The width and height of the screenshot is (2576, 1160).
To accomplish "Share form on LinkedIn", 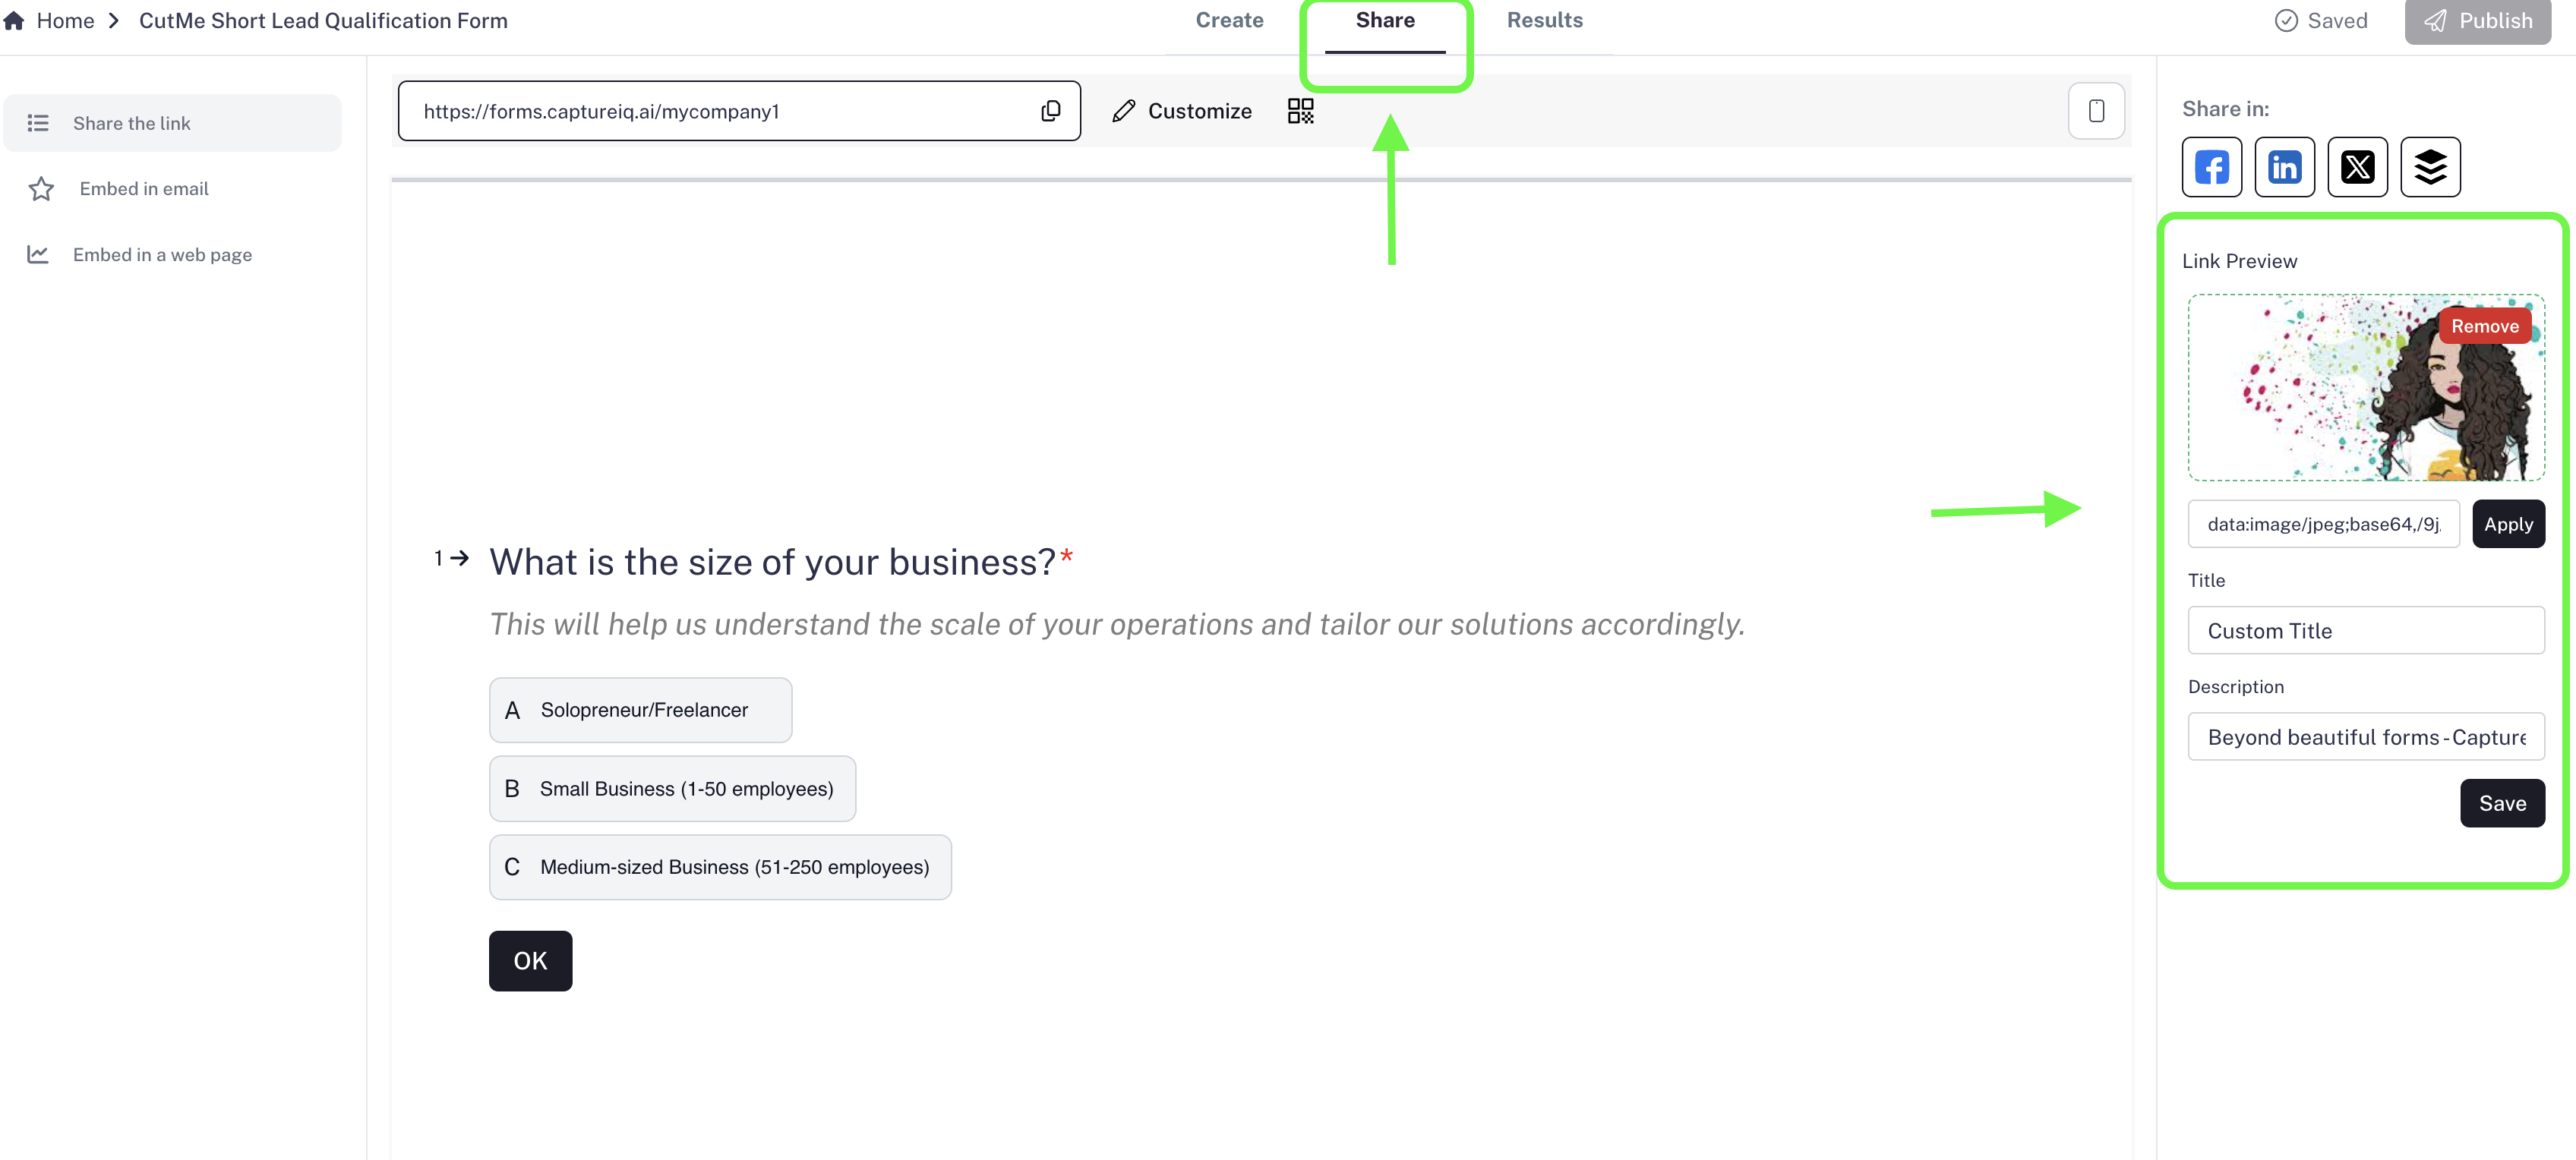I will 2284,167.
